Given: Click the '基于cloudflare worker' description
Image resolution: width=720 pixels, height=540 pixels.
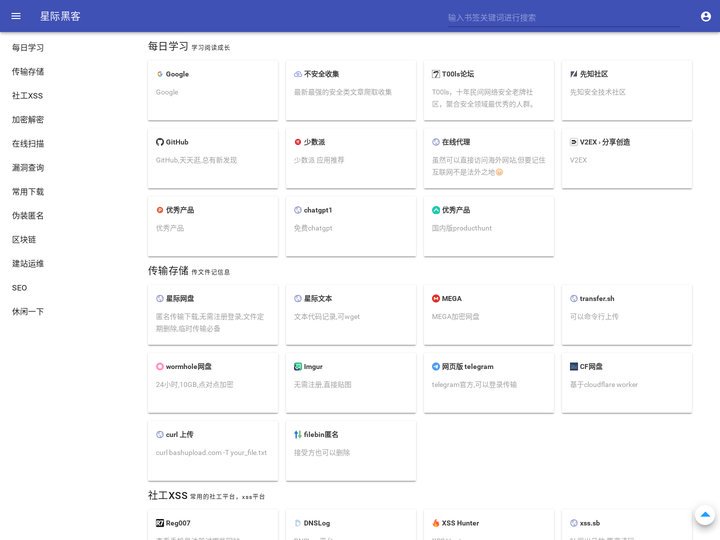Looking at the screenshot, I should point(604,384).
